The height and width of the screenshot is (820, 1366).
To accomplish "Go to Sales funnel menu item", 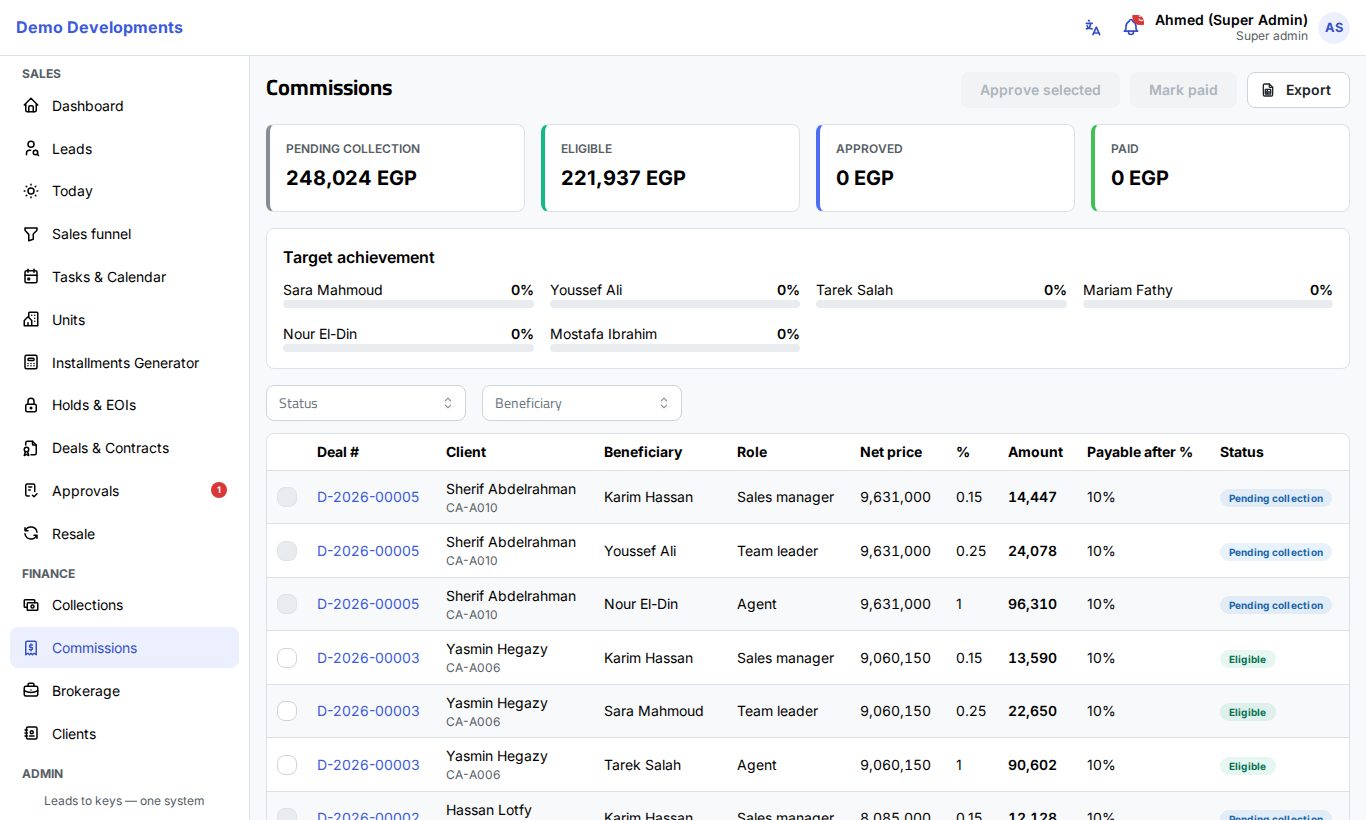I will pyautogui.click(x=124, y=234).
